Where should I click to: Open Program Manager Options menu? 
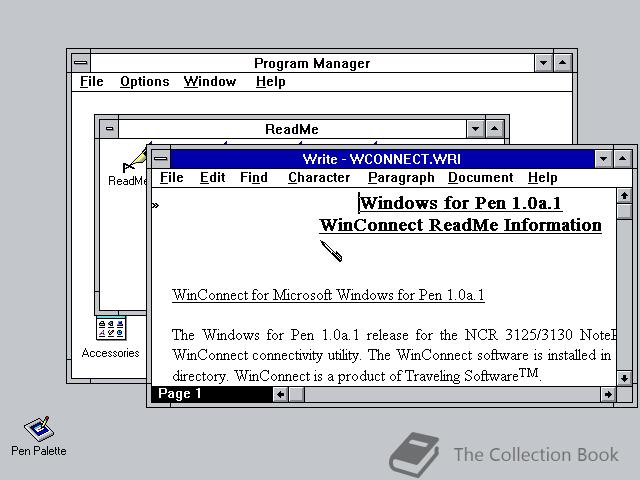pyautogui.click(x=144, y=82)
